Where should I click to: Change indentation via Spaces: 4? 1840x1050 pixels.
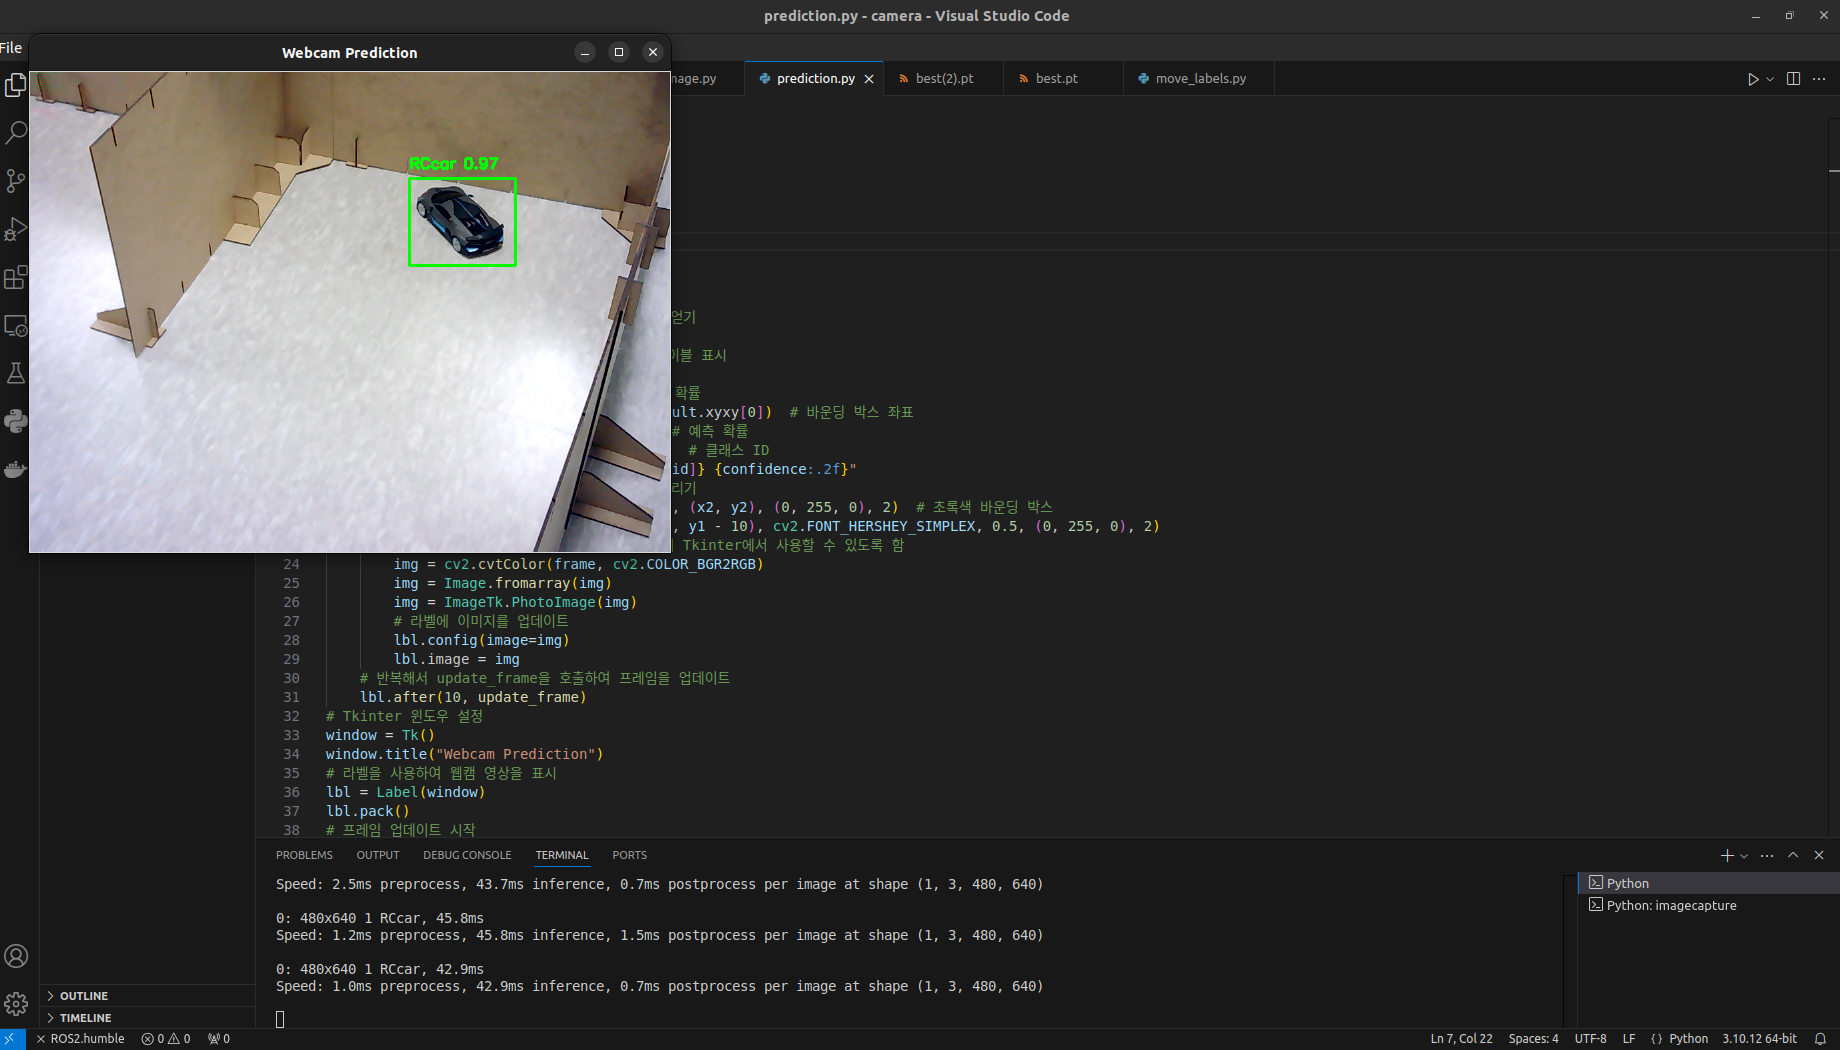(1533, 1039)
